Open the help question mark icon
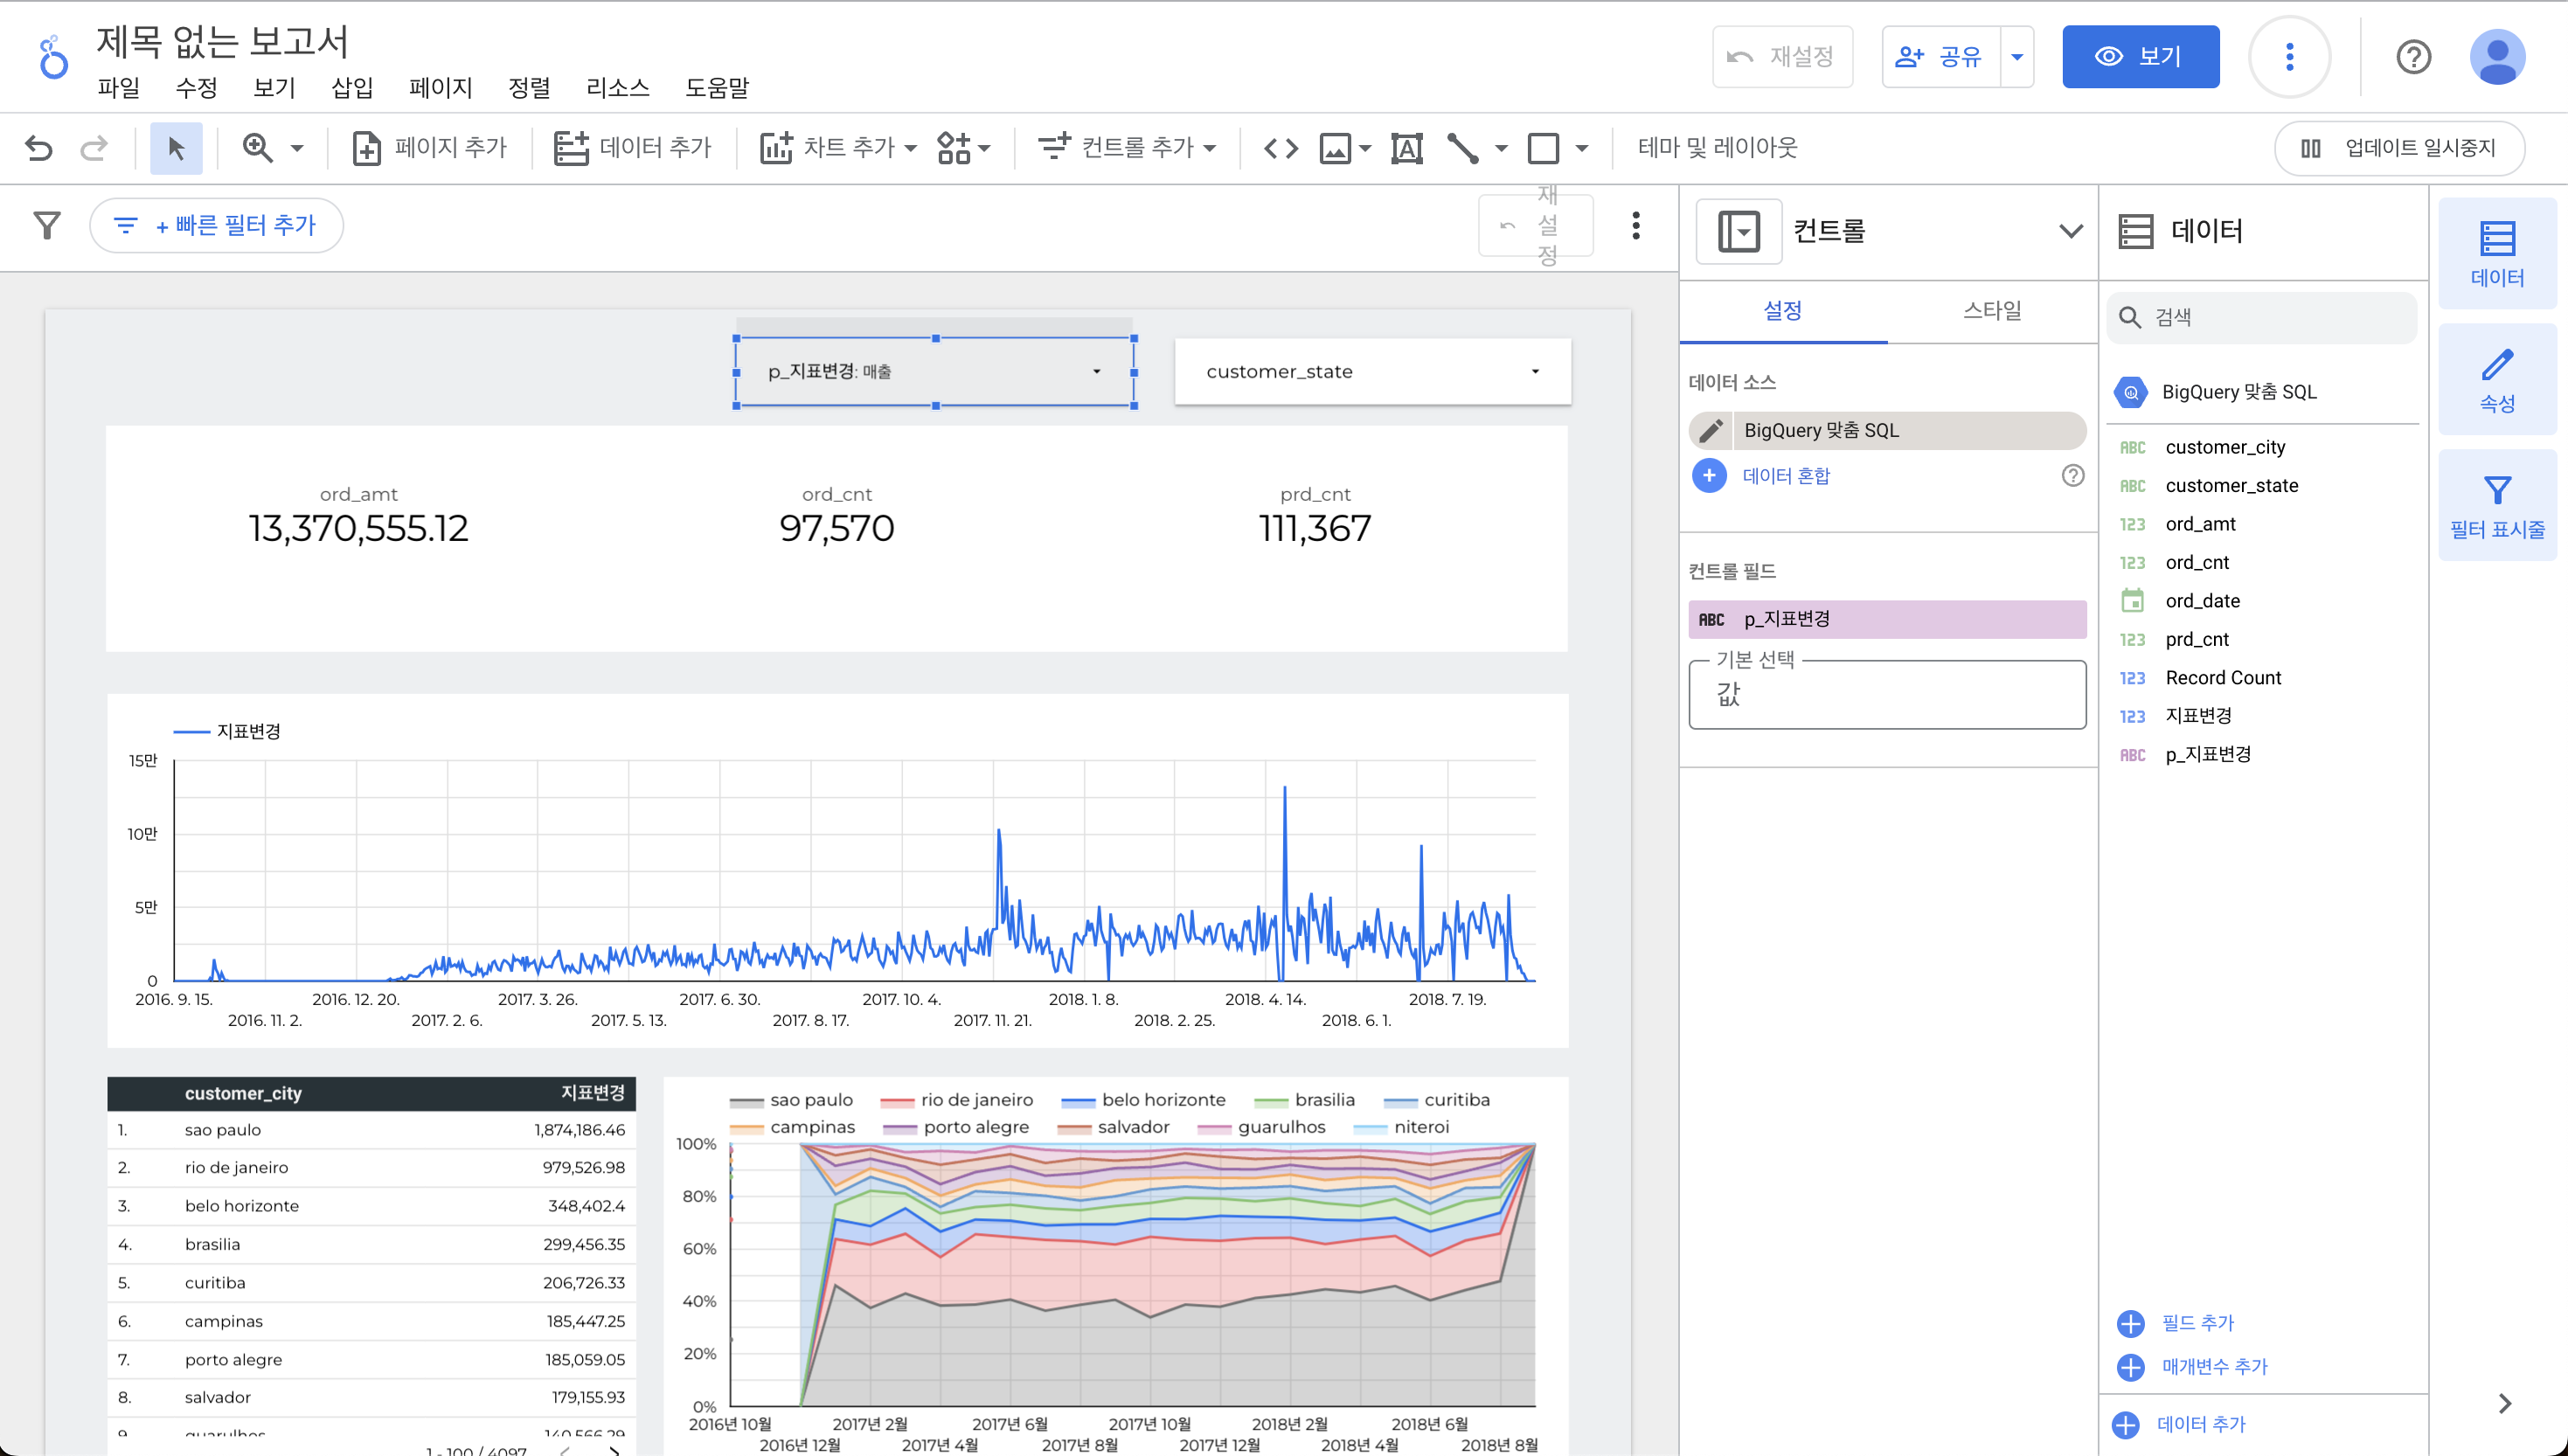This screenshot has height=1456, width=2568. tap(2413, 57)
